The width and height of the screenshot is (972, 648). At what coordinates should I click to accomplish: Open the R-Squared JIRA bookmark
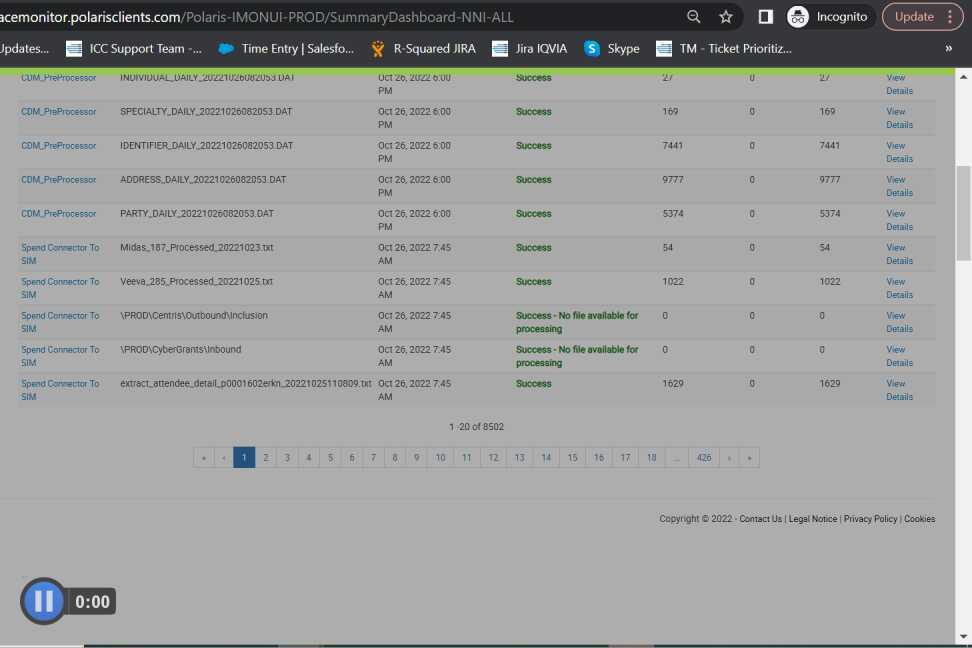(x=423, y=48)
